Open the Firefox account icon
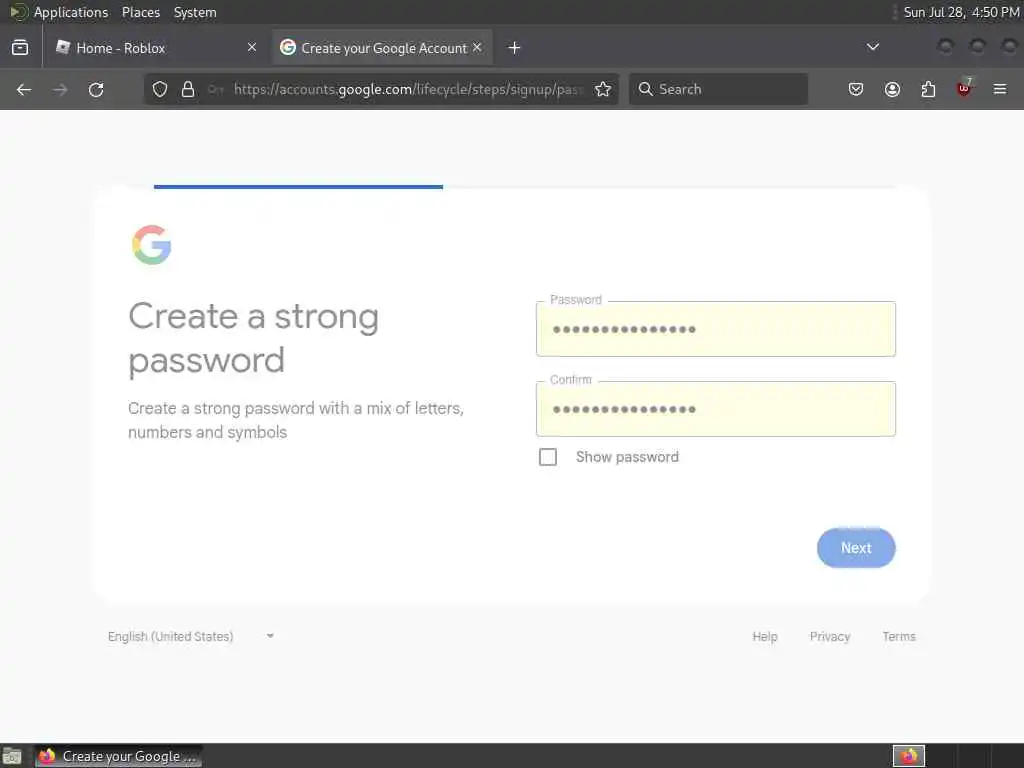 (892, 89)
